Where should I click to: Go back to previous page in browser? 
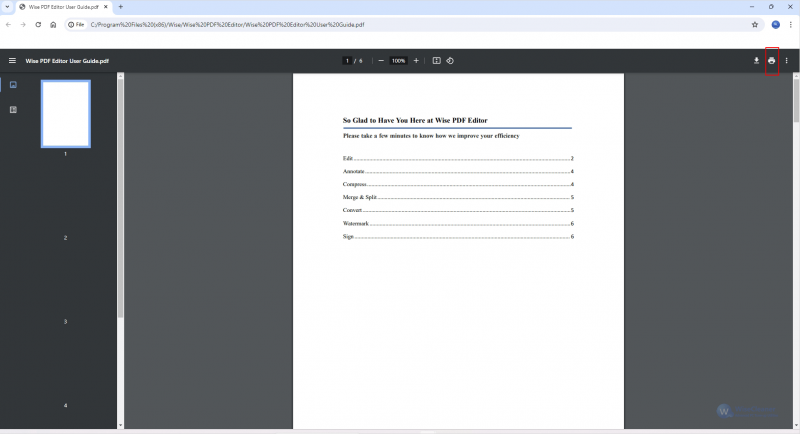click(x=9, y=24)
